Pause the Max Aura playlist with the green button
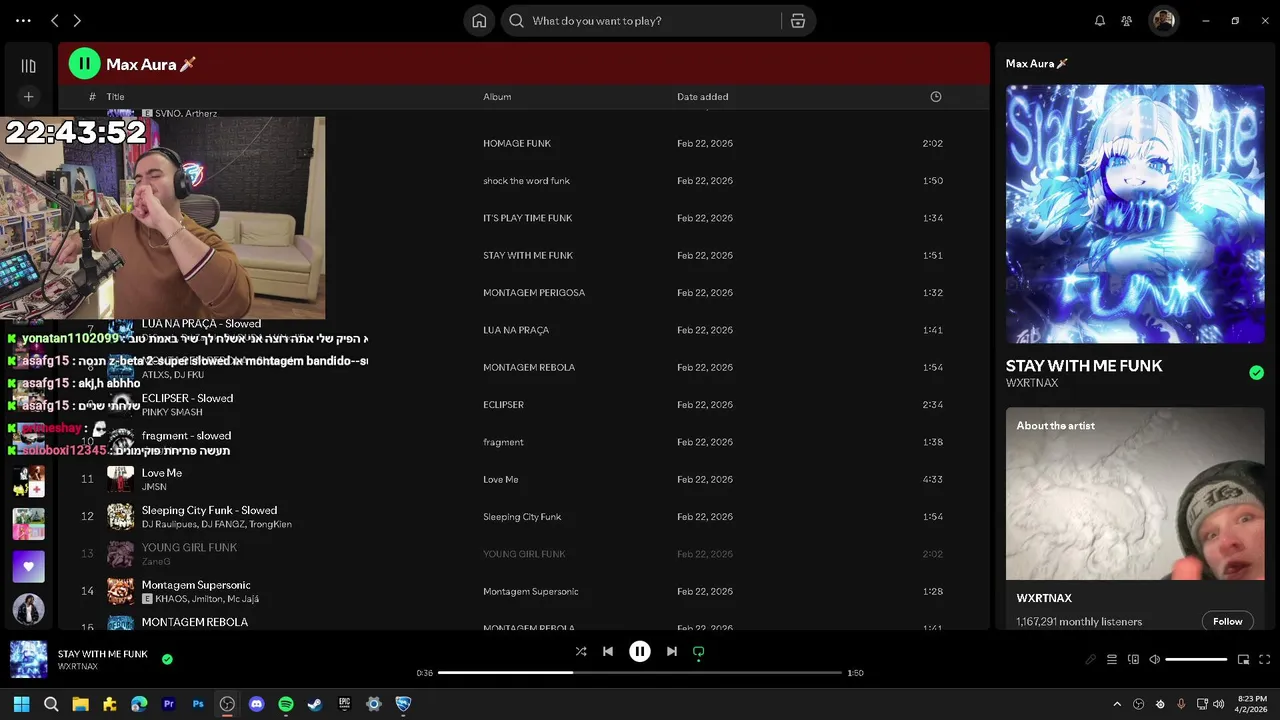The width and height of the screenshot is (1280, 720). point(84,64)
